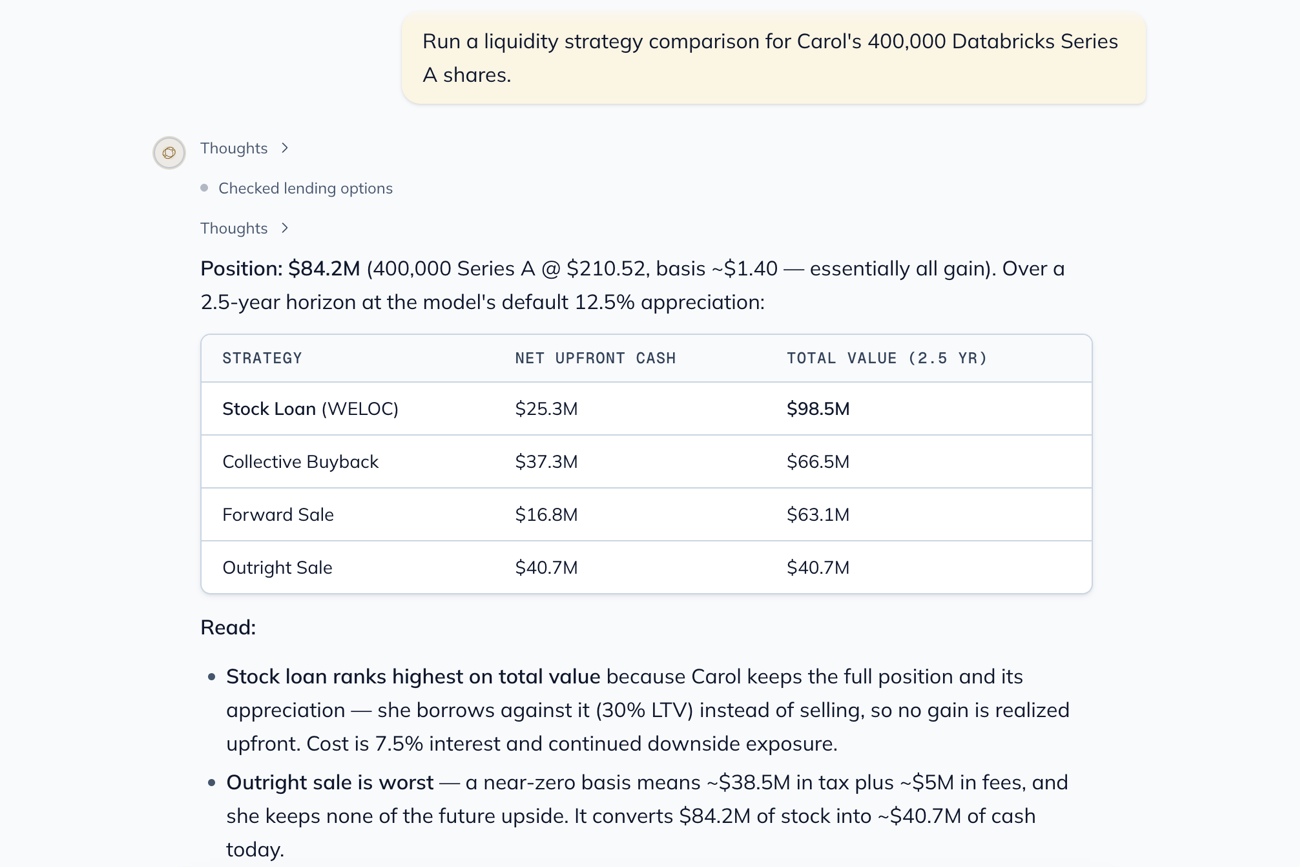Click 'Stock loan ranks highest on total value'
This screenshot has height=867, width=1300.
[x=413, y=676]
